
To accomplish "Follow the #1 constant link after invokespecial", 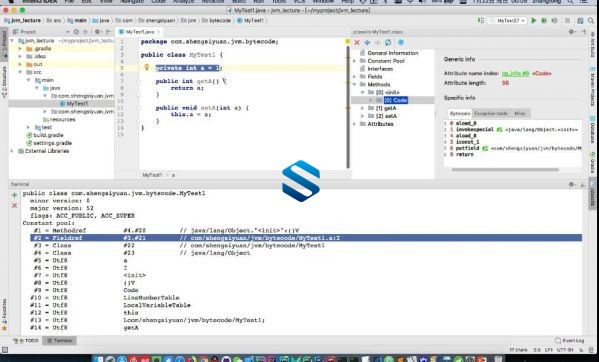I will click(499, 129).
